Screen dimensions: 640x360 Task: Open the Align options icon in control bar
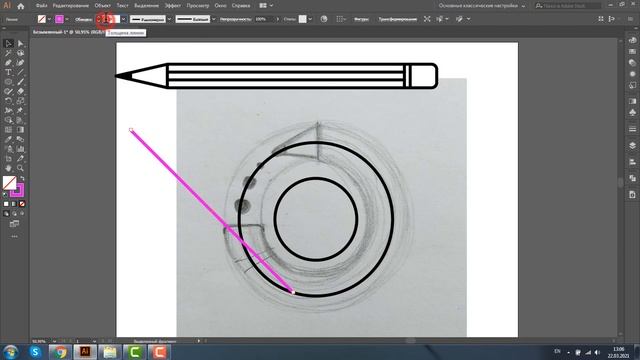pos(340,19)
